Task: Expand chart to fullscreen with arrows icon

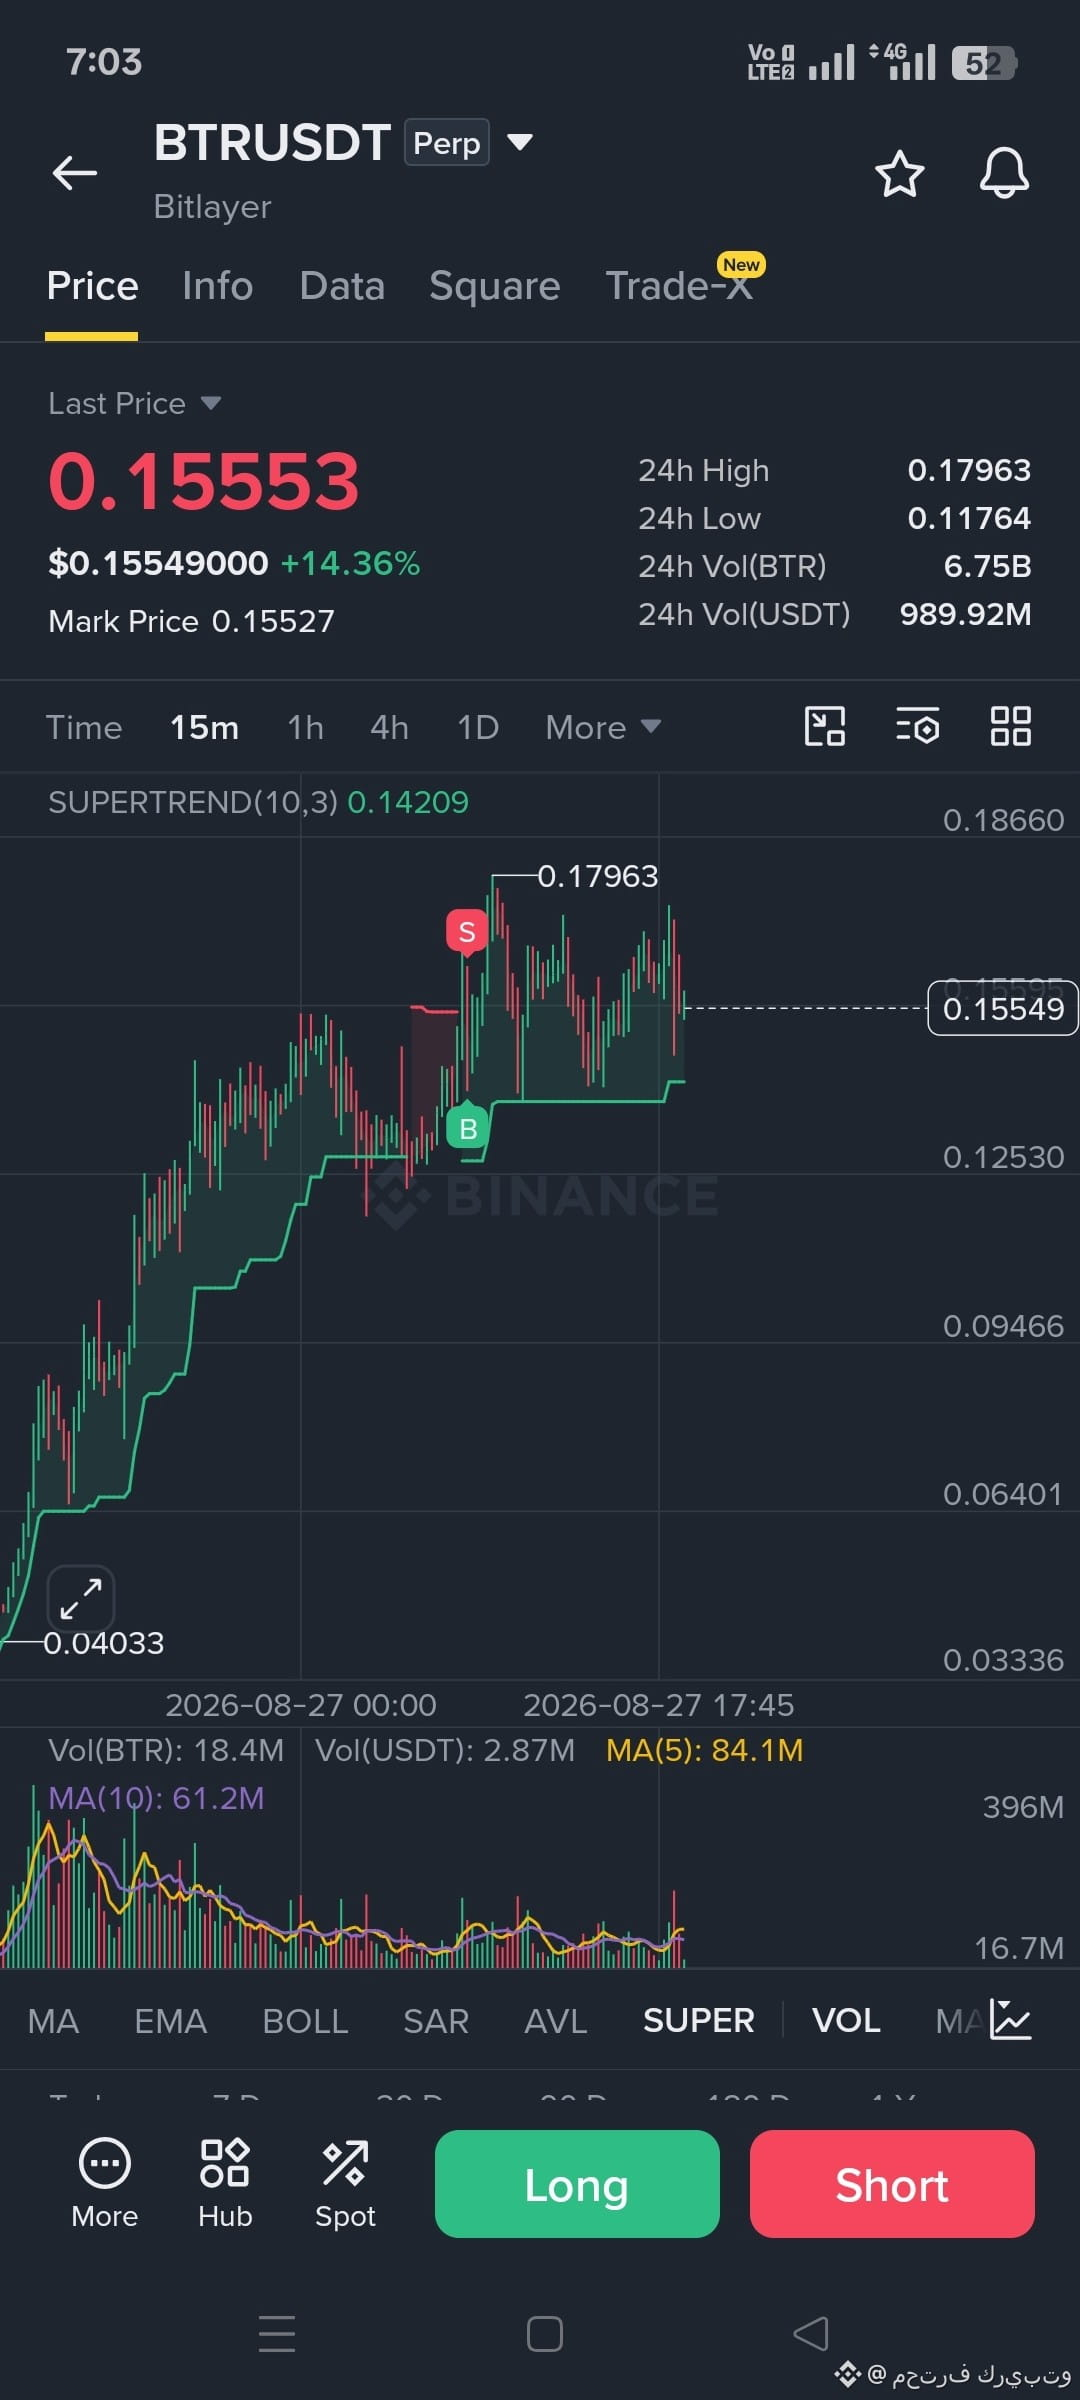Action: click(x=81, y=1598)
